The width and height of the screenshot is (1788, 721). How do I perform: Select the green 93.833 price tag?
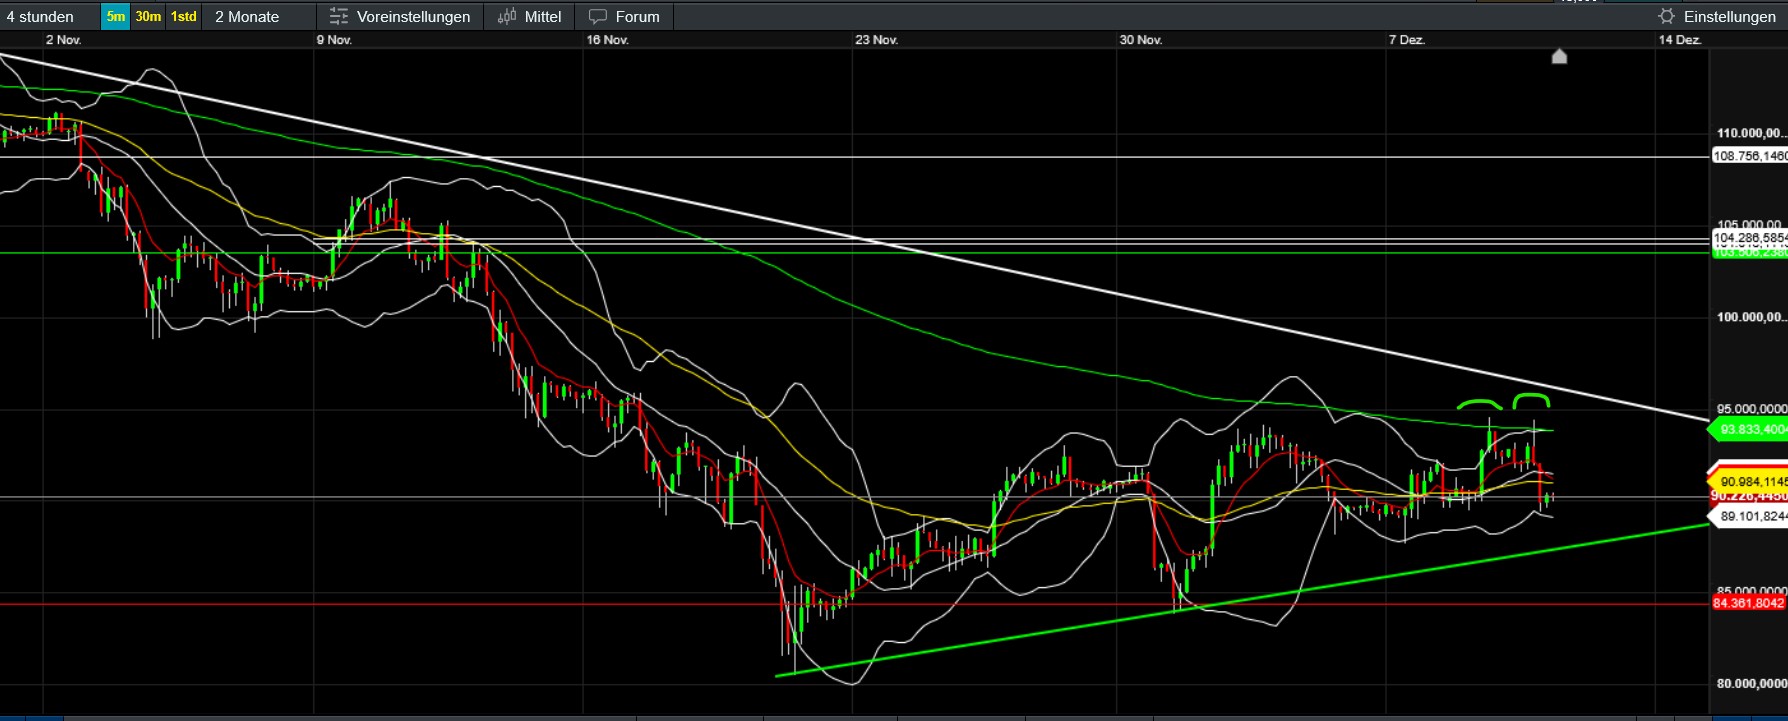pyautogui.click(x=1750, y=430)
